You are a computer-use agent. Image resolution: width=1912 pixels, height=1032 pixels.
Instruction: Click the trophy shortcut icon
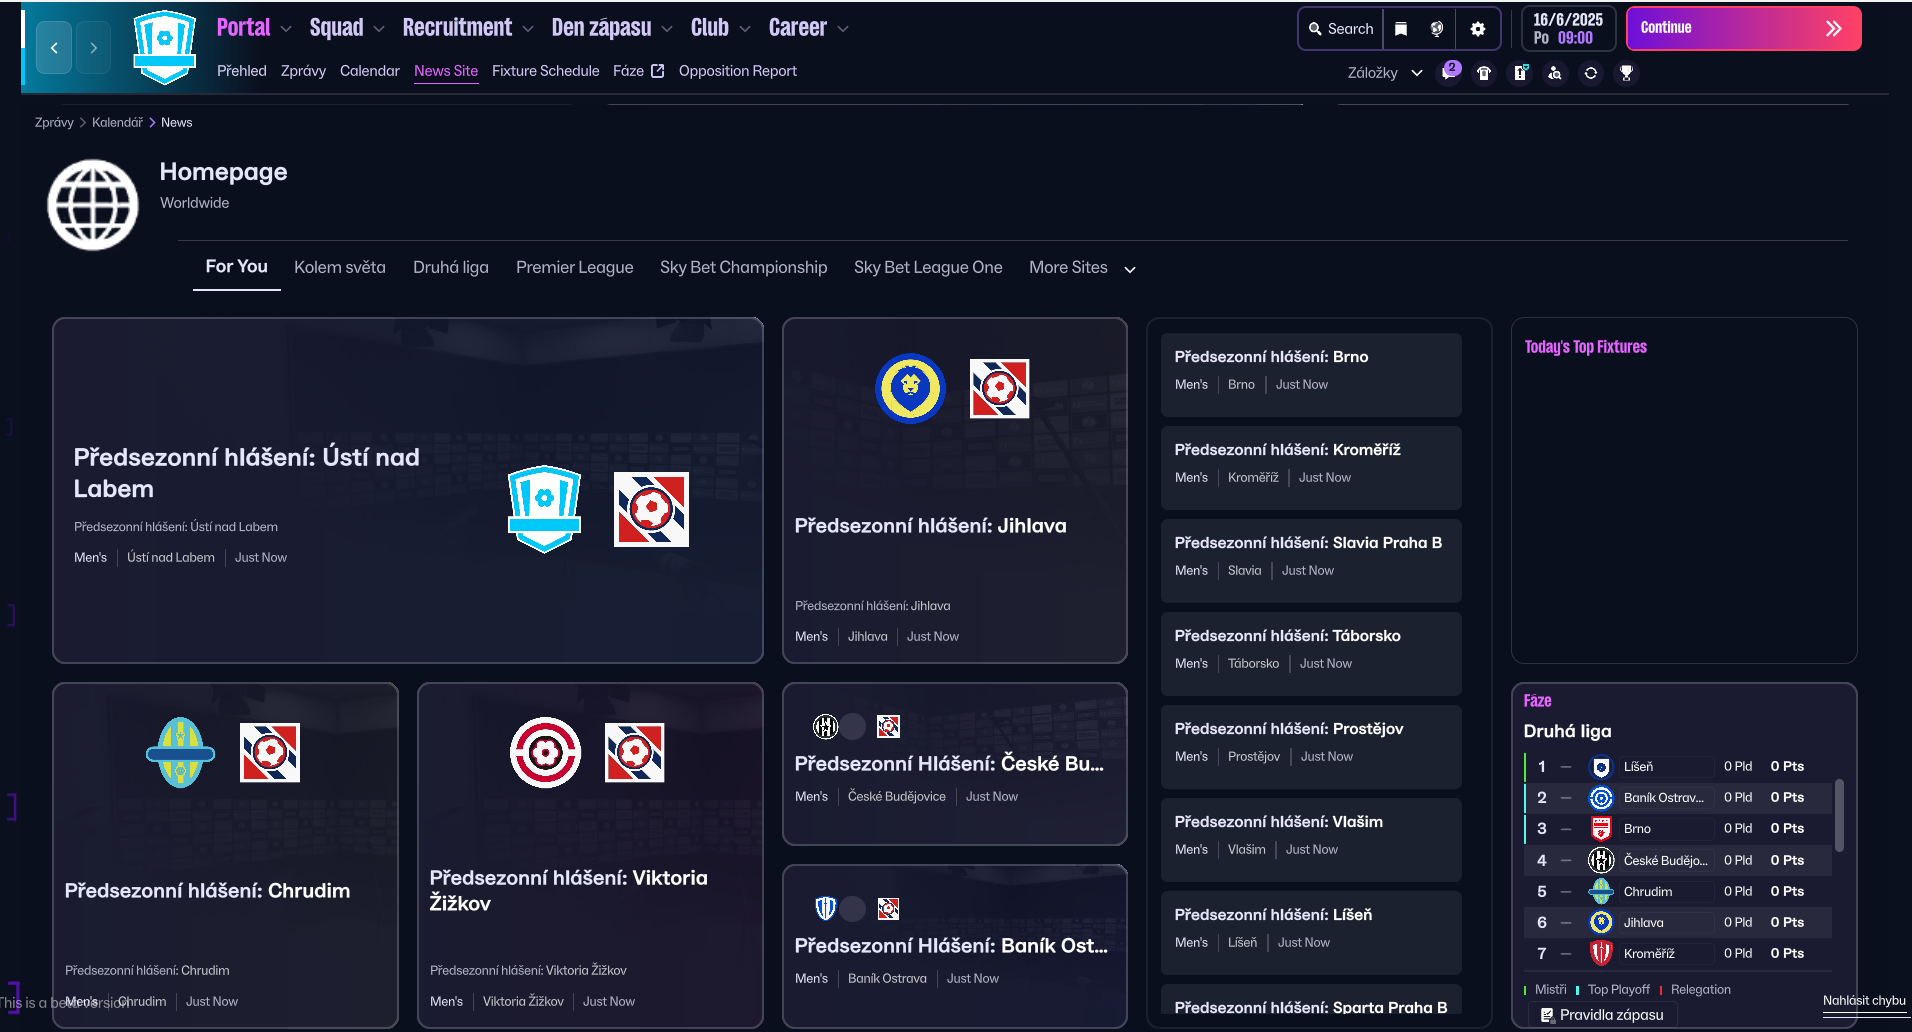tap(1627, 73)
